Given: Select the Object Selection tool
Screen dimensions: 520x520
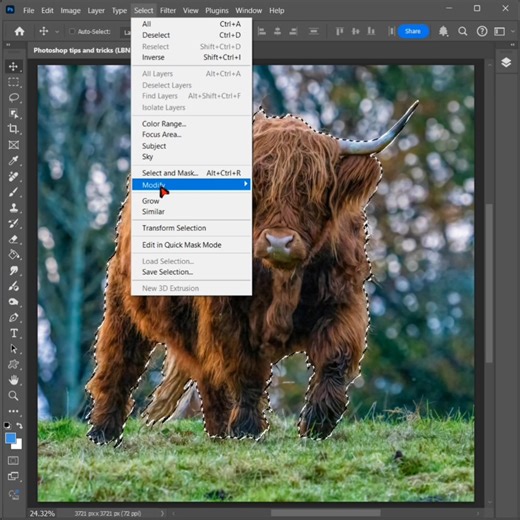Looking at the screenshot, I should point(13,114).
